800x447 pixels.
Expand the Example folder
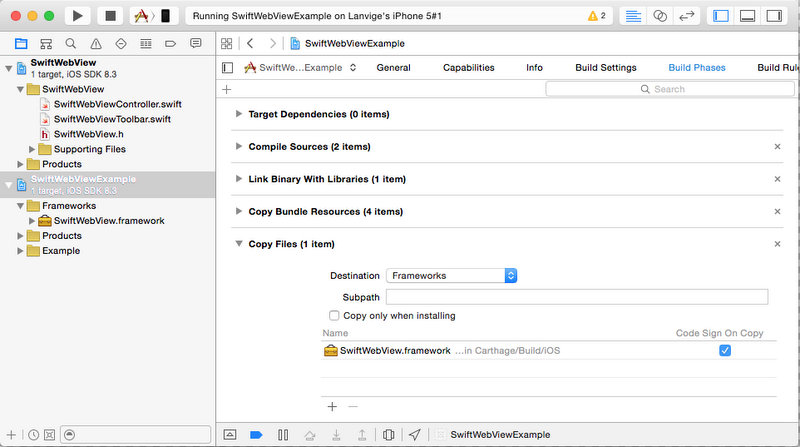(x=20, y=251)
